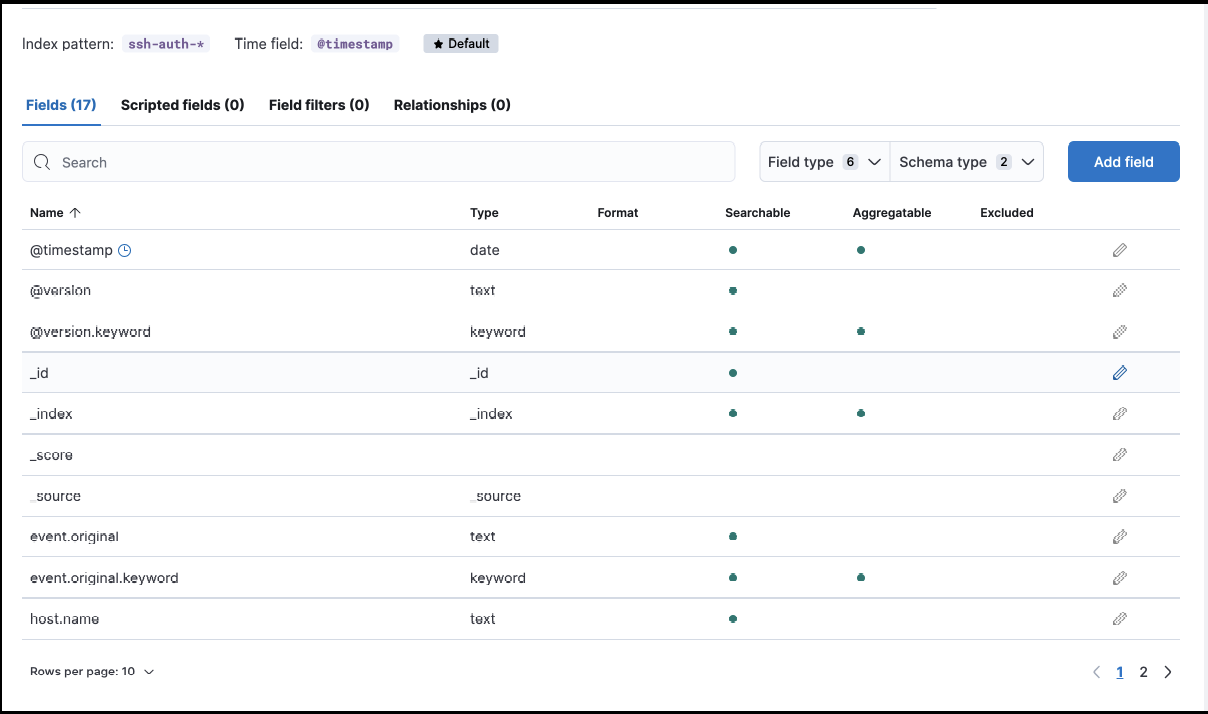
Task: Click the clock icon next to @timestamp
Action: (125, 250)
